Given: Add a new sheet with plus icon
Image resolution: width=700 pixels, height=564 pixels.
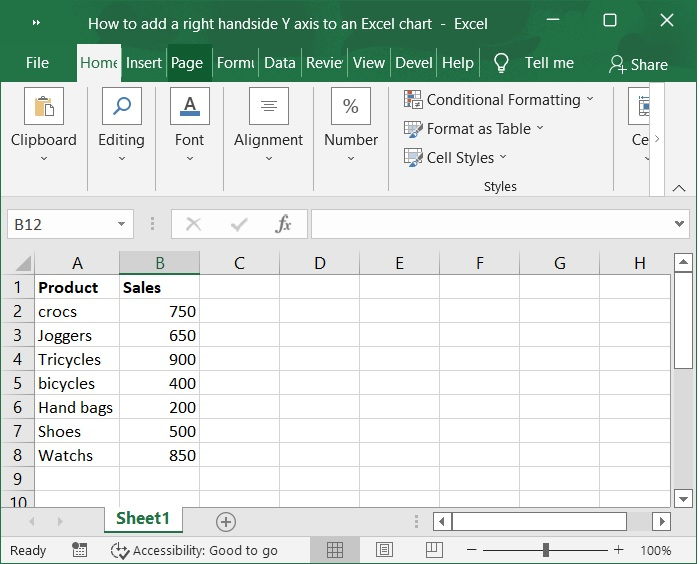Looking at the screenshot, I should 226,522.
